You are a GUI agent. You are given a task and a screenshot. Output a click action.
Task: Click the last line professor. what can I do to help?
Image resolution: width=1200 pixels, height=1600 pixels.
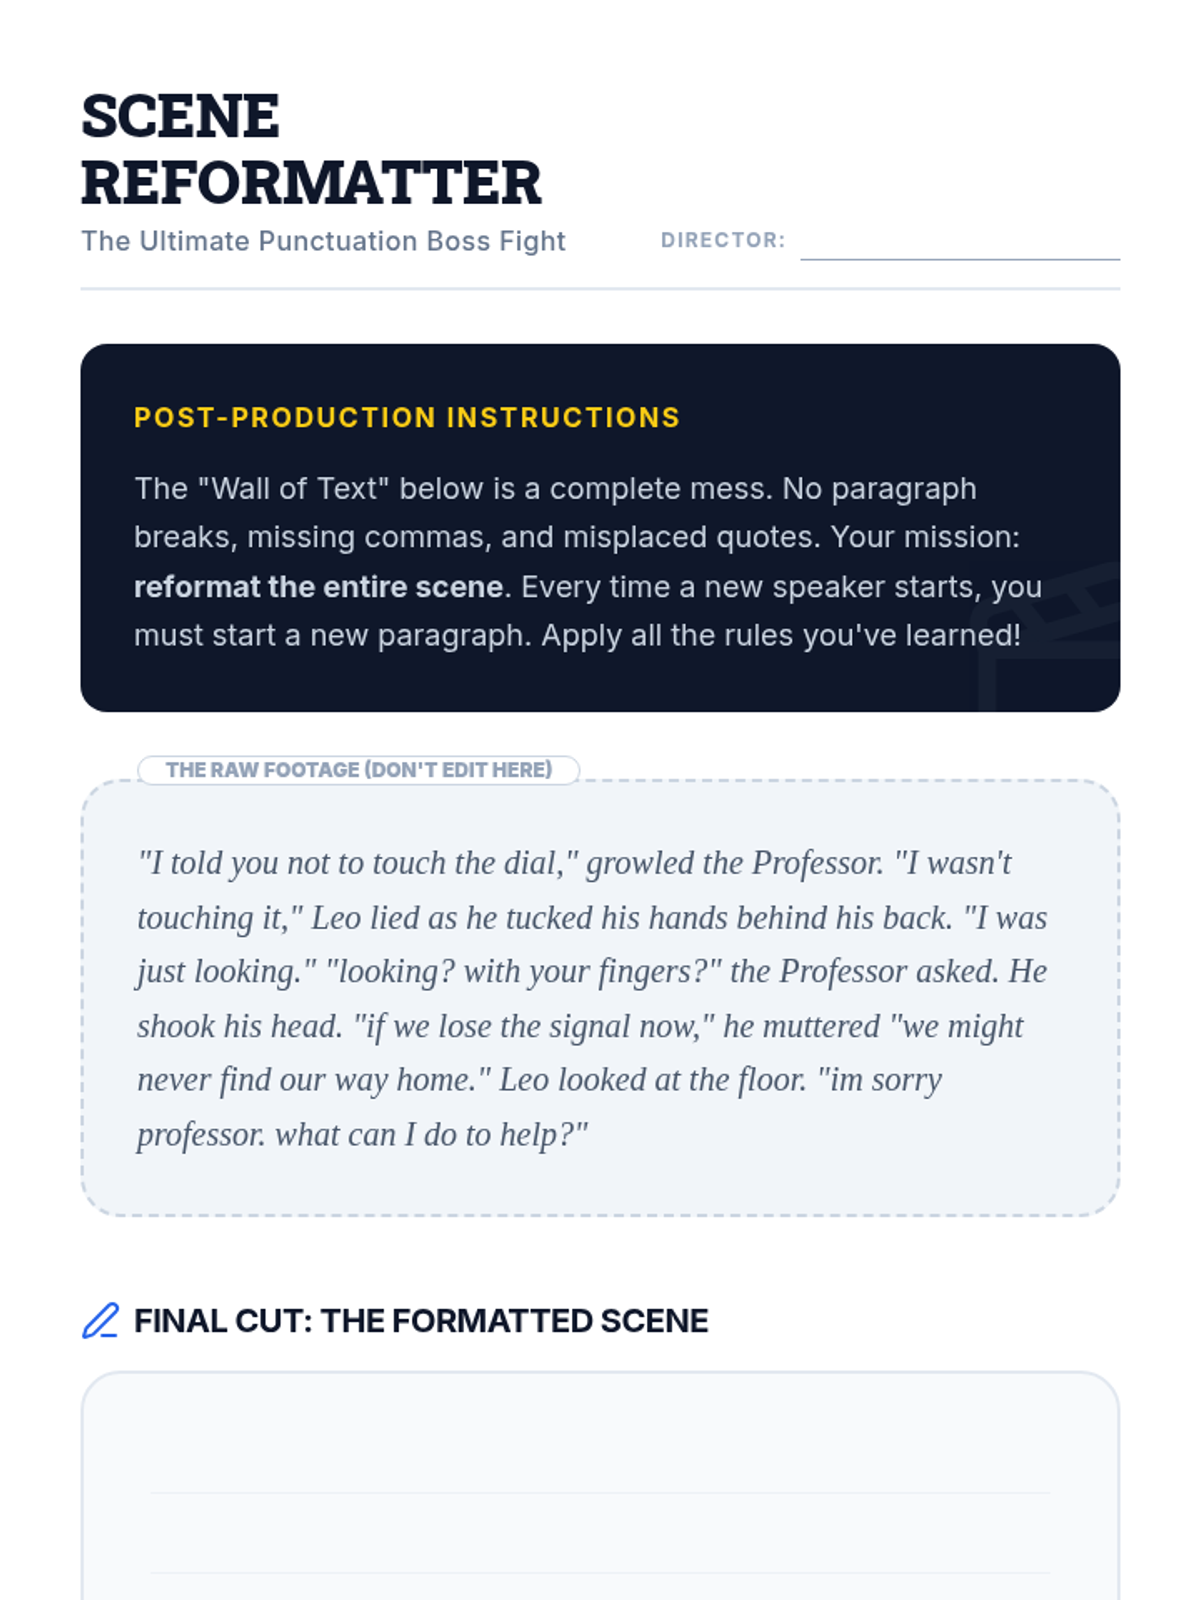tap(362, 1135)
